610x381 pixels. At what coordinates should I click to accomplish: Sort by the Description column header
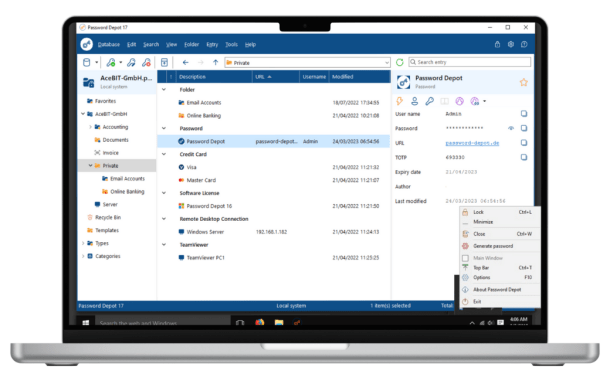(x=214, y=77)
